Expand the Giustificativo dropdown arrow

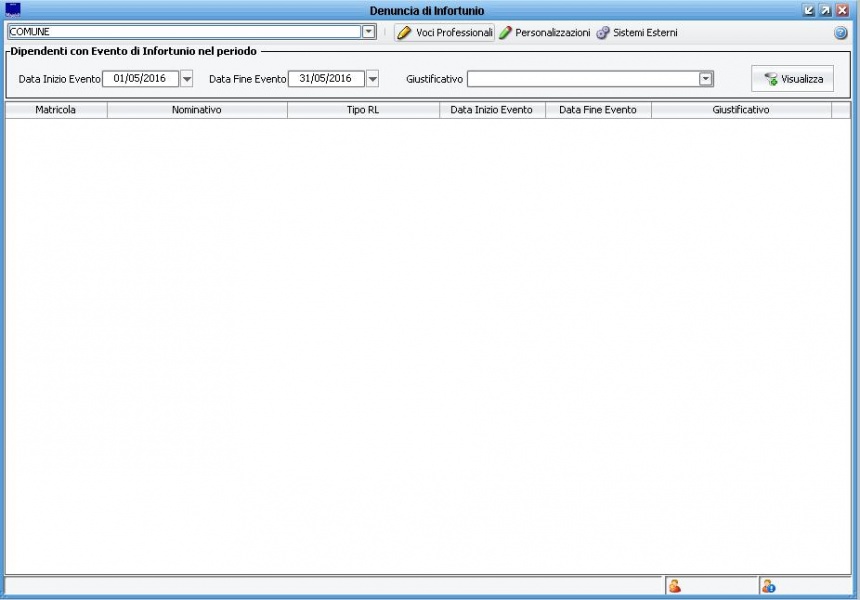[x=706, y=79]
